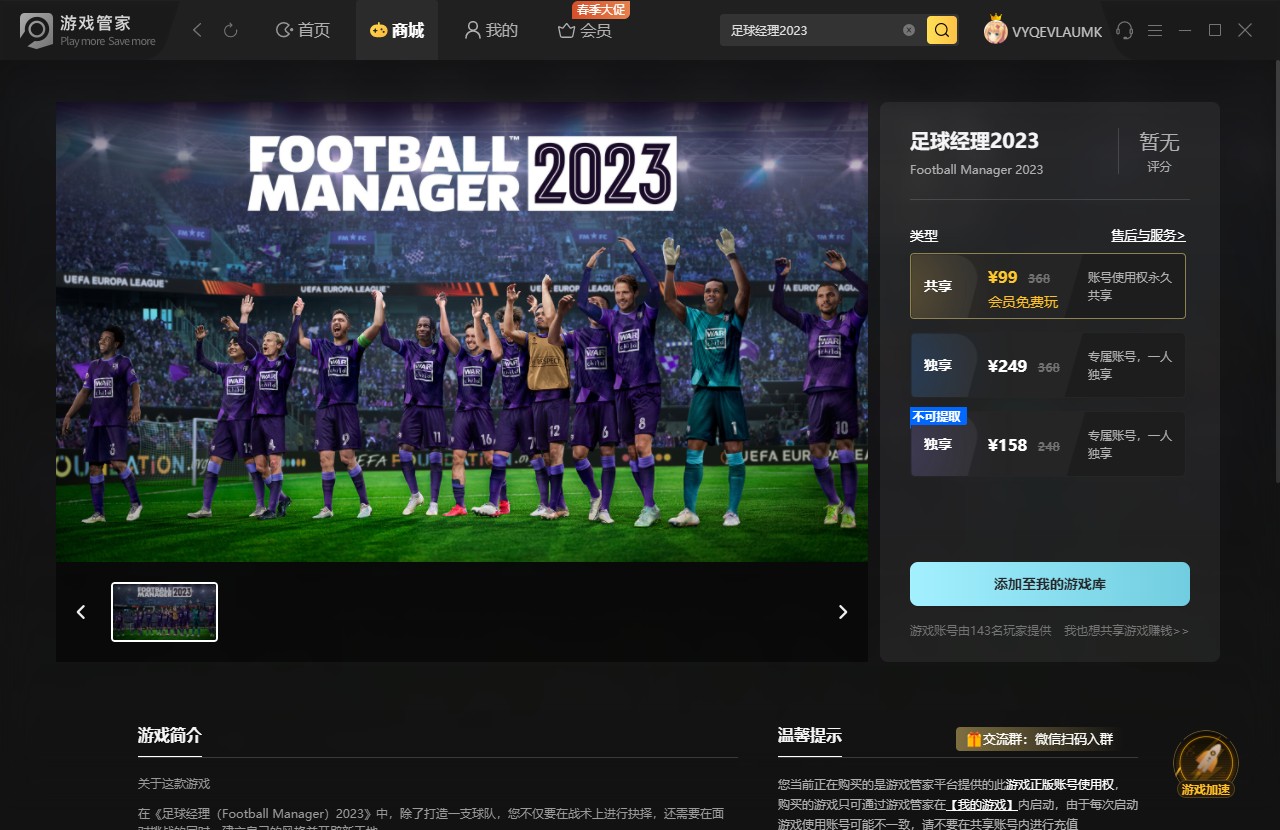
Task: Maximize the 游戏管家 window
Action: (1215, 31)
